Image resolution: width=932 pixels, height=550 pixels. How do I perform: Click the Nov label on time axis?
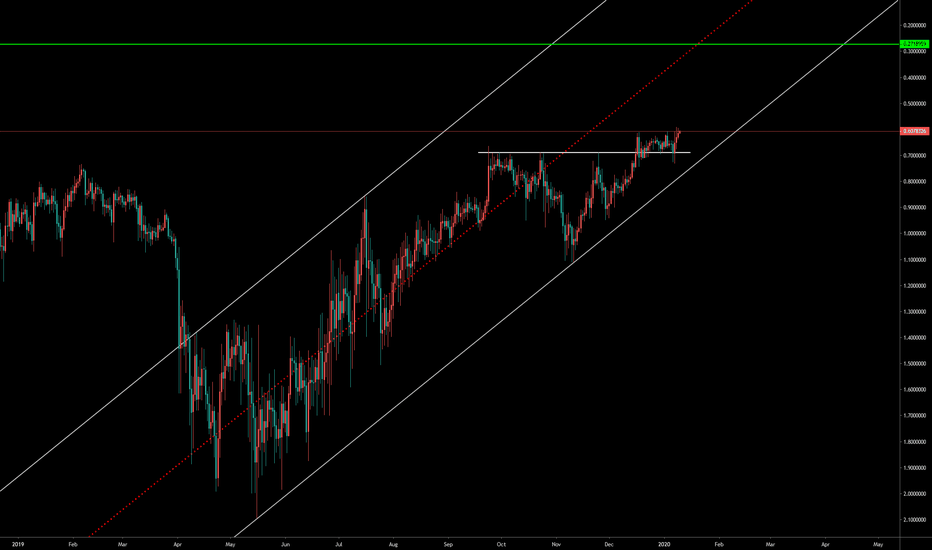tap(556, 544)
